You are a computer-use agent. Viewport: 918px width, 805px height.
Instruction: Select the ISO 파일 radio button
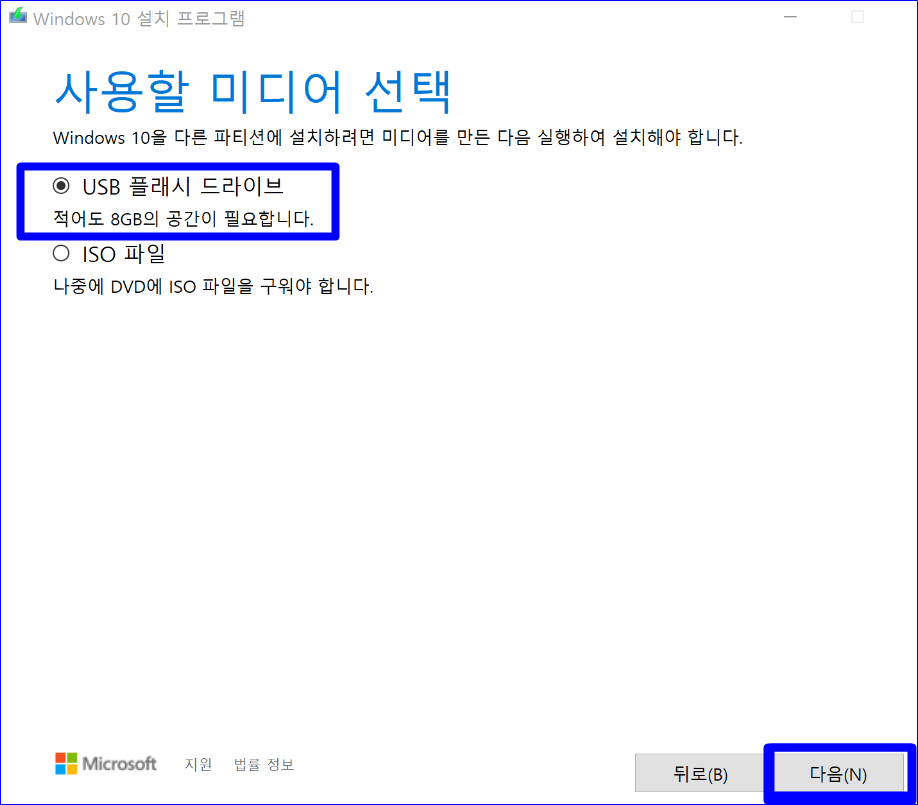61,254
